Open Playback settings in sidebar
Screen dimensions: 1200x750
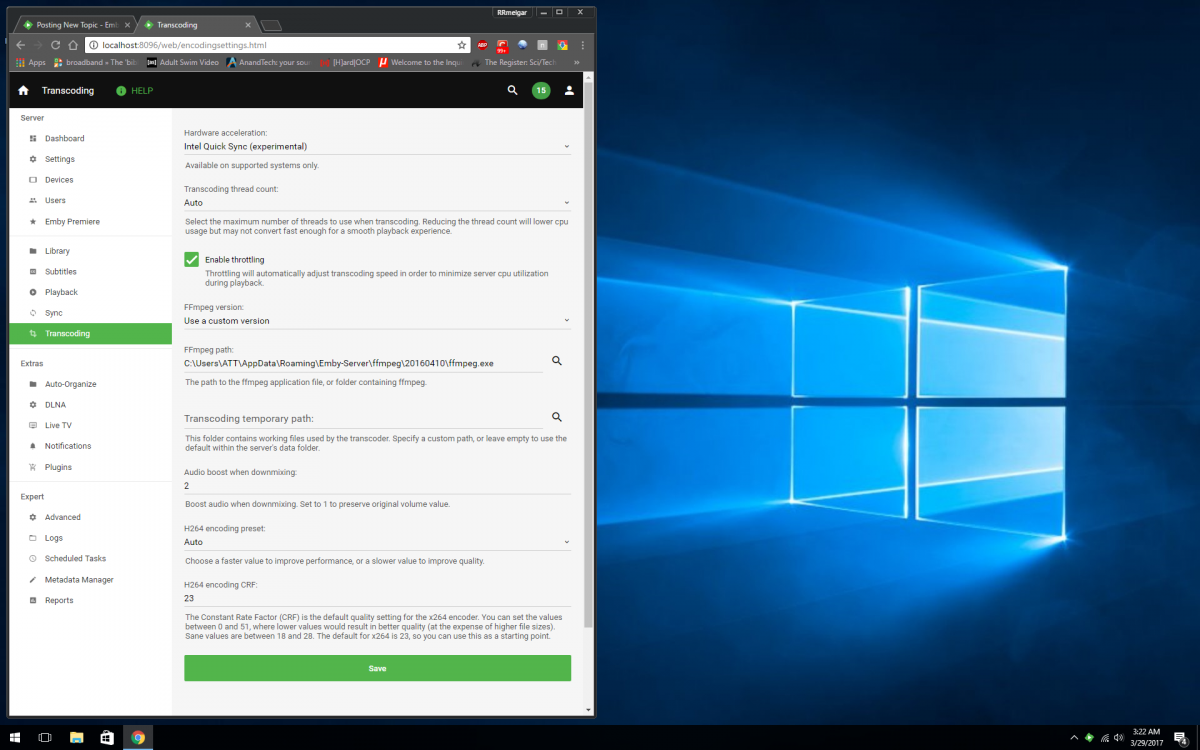[x=61, y=292]
